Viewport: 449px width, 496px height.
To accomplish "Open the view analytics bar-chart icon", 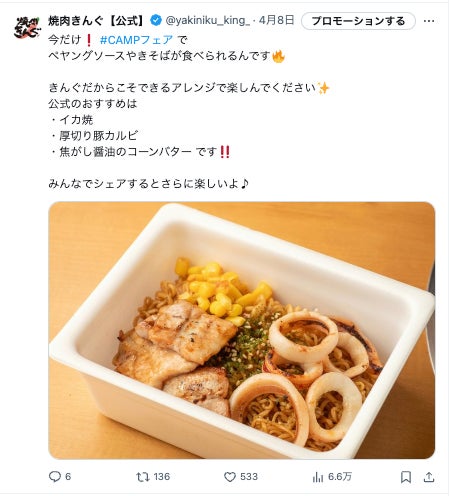I will pyautogui.click(x=318, y=477).
